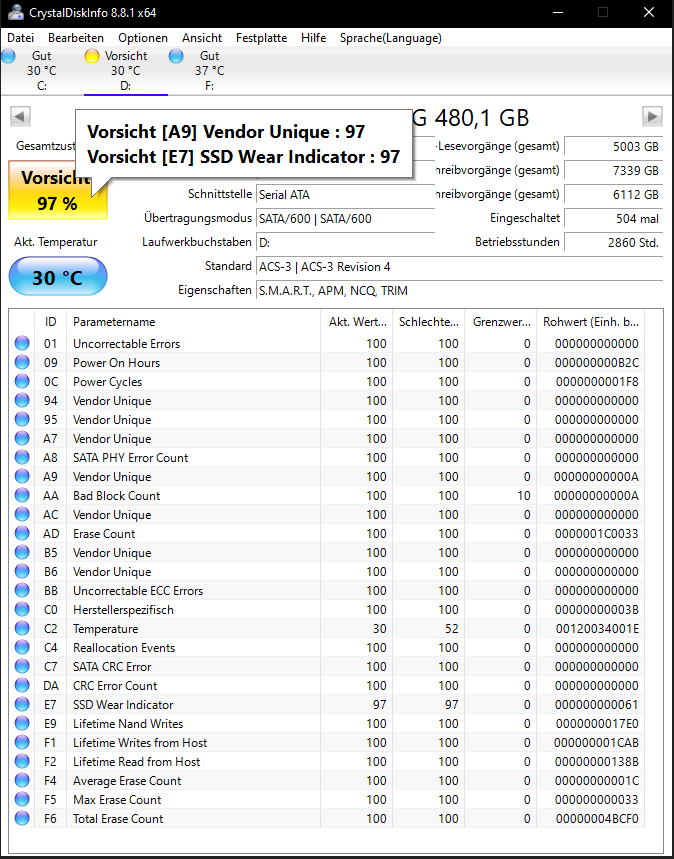The height and width of the screenshot is (859, 674).
Task: Click the Eingeschaltet value 504 mal
Action: pos(613,219)
